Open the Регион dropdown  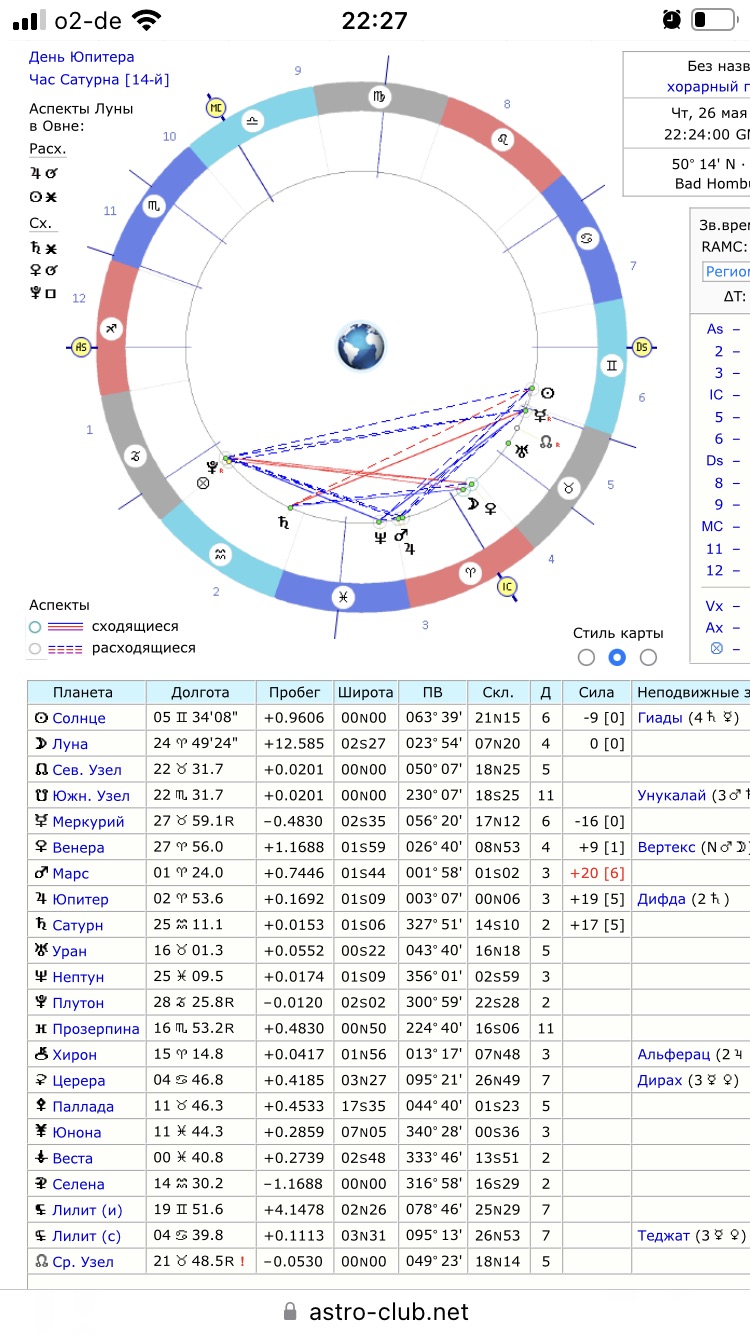click(726, 271)
